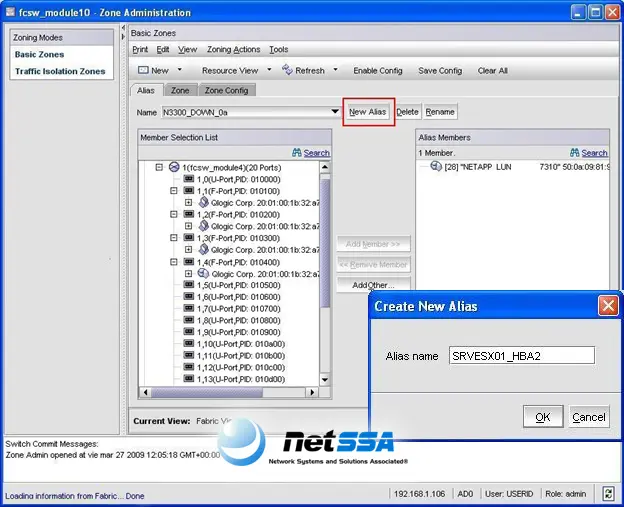Expand the Qlogic Corp entry under port 1,2

[189, 226]
